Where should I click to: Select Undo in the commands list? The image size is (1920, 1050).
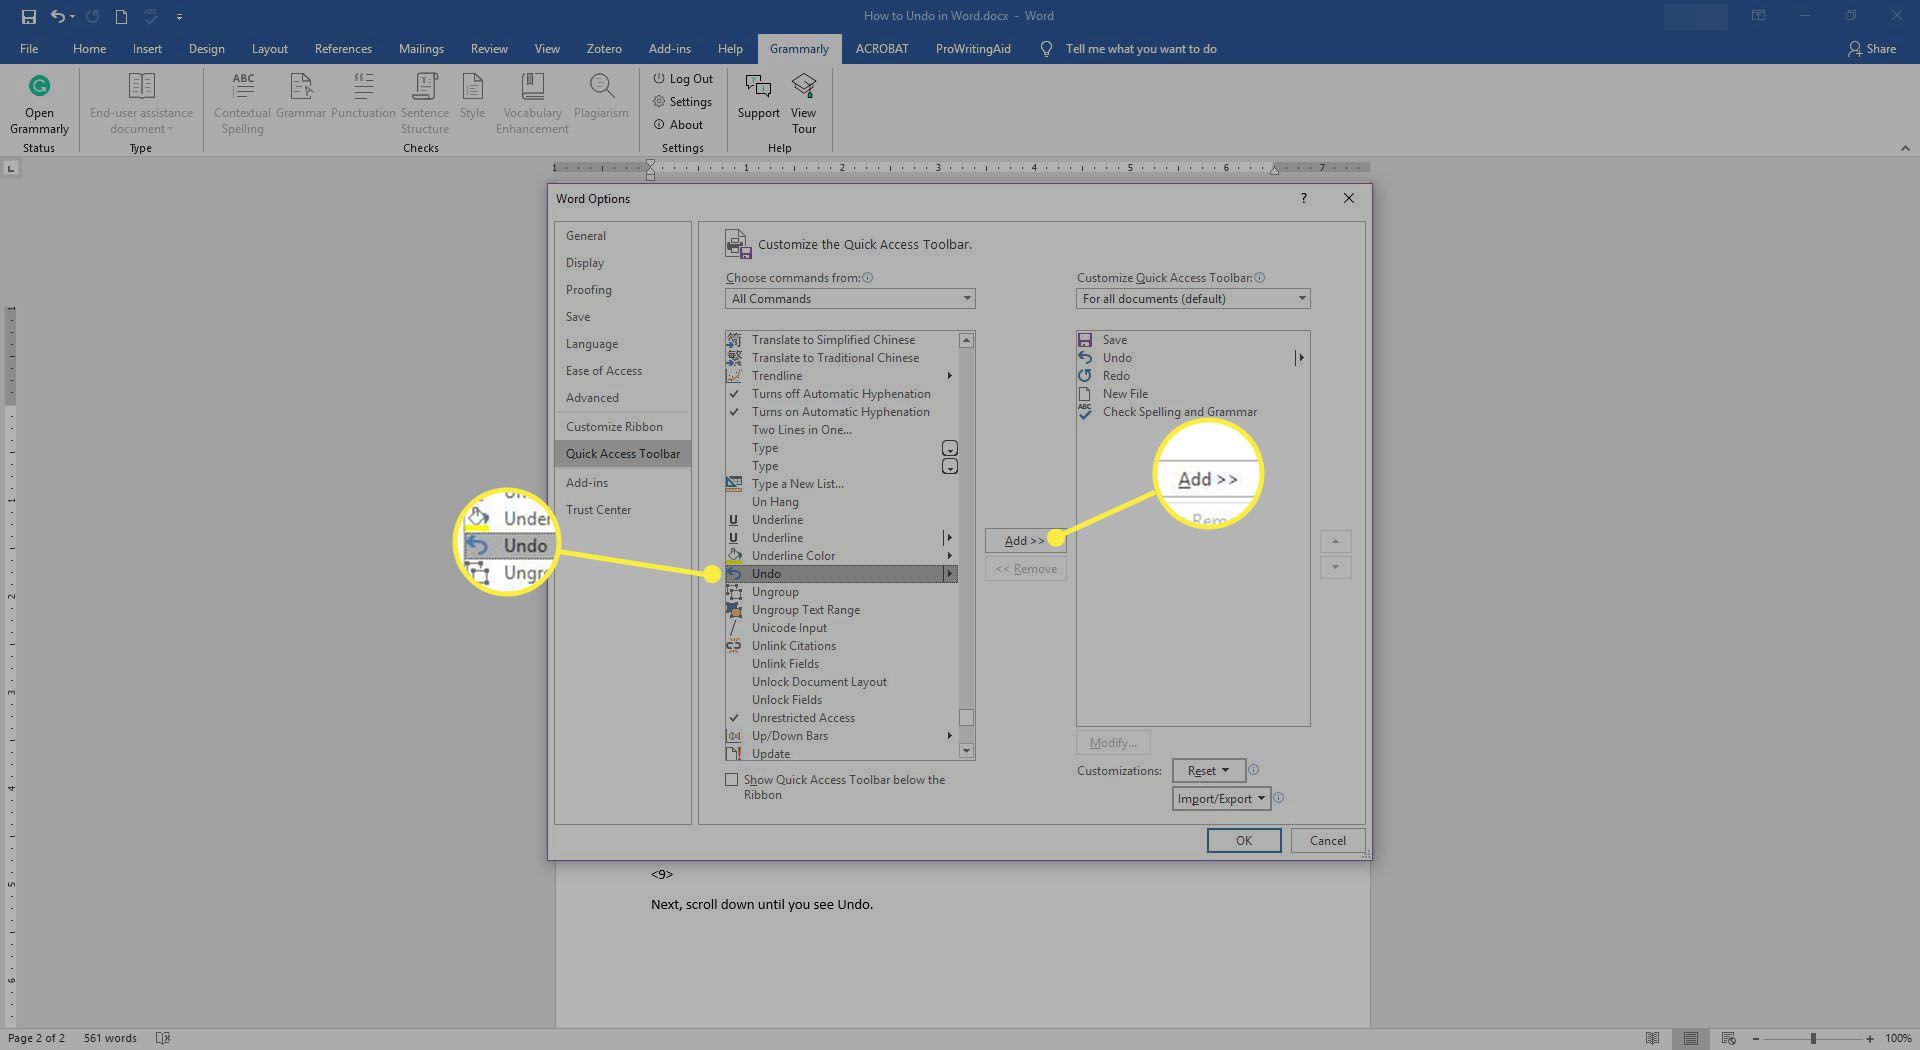coord(841,573)
